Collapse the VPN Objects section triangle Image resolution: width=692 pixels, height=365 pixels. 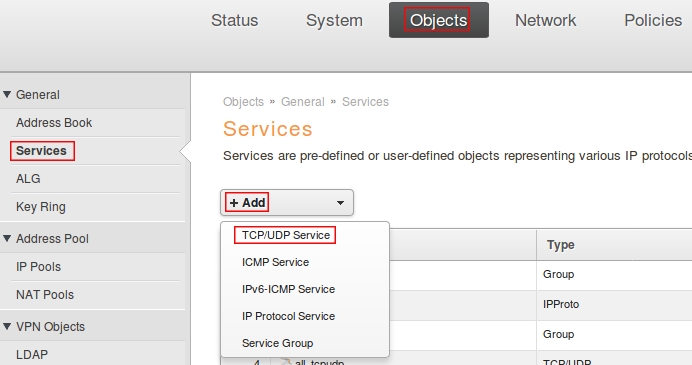7,326
